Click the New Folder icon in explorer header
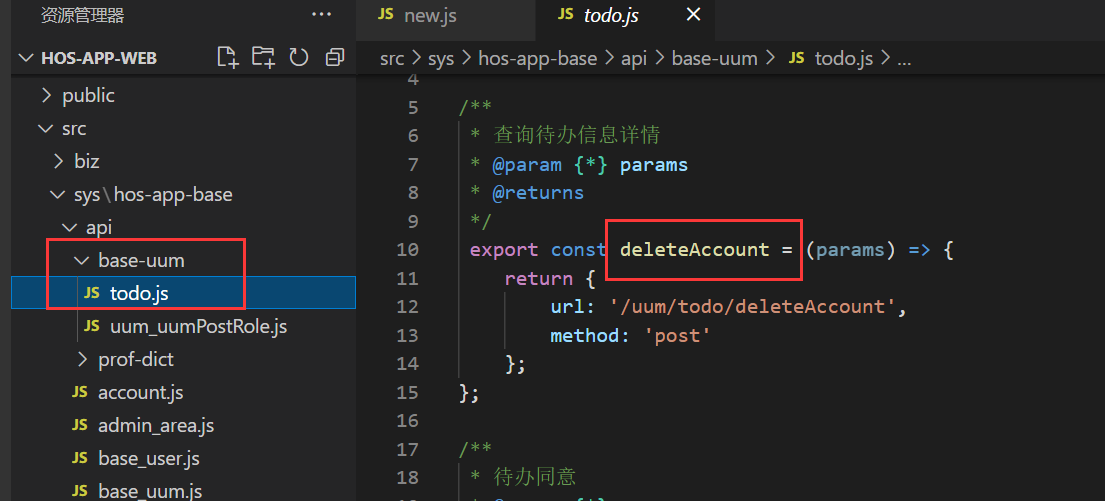This screenshot has width=1105, height=501. pos(263,57)
